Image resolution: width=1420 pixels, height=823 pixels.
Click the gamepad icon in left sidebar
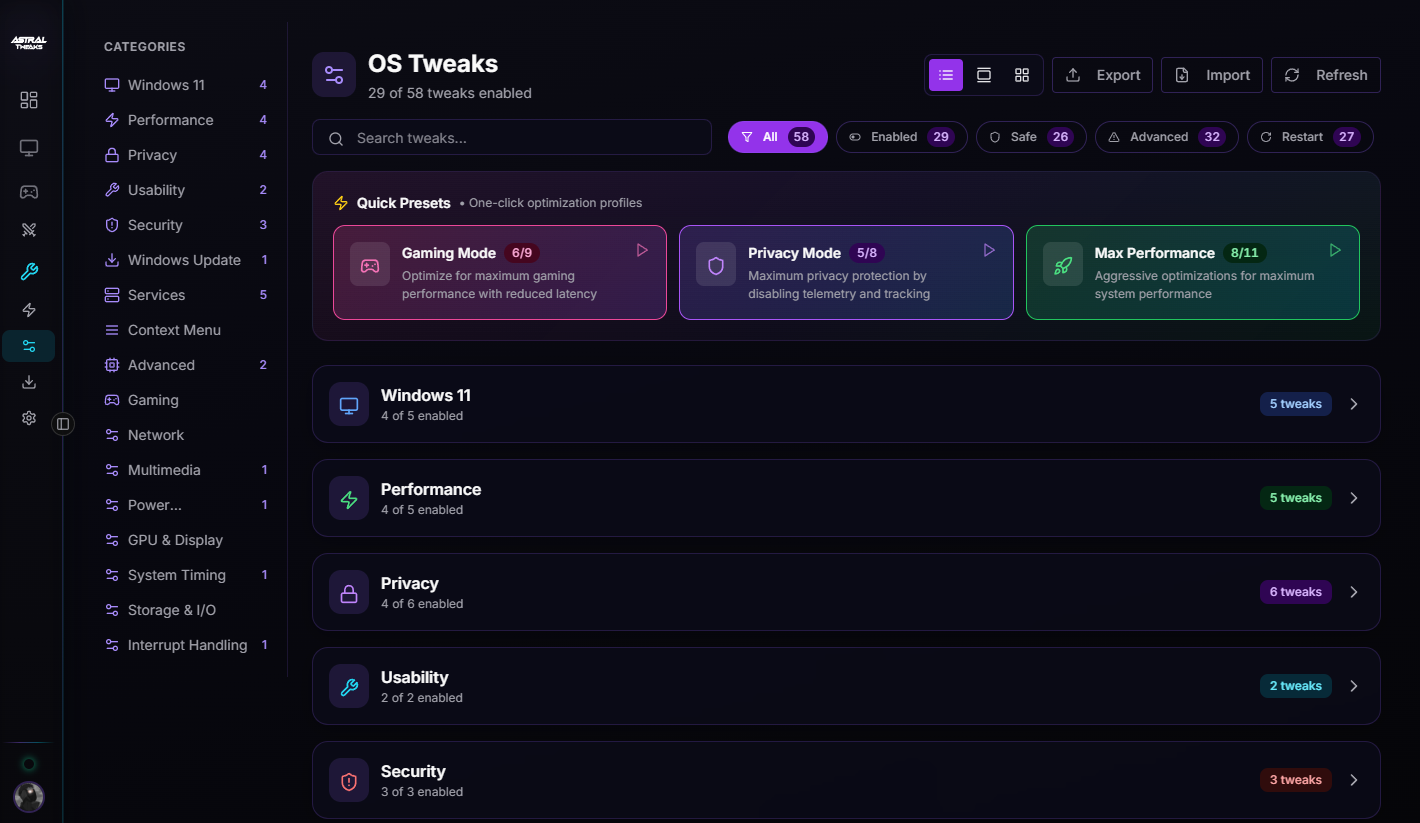click(x=29, y=191)
